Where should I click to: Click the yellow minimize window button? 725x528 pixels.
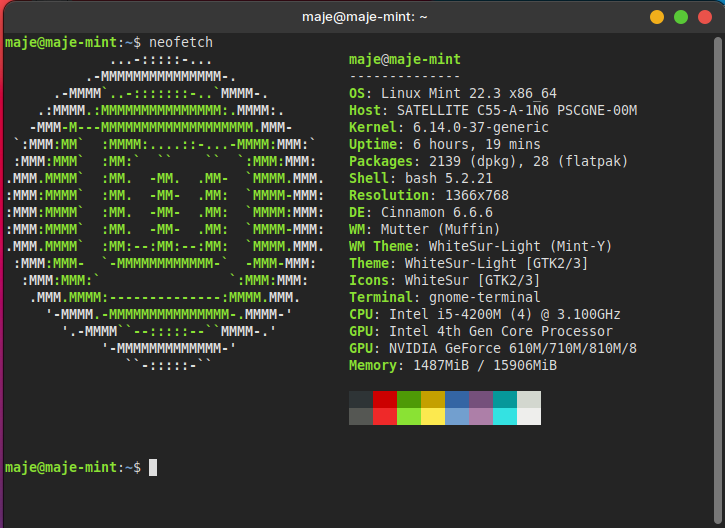coord(657,17)
